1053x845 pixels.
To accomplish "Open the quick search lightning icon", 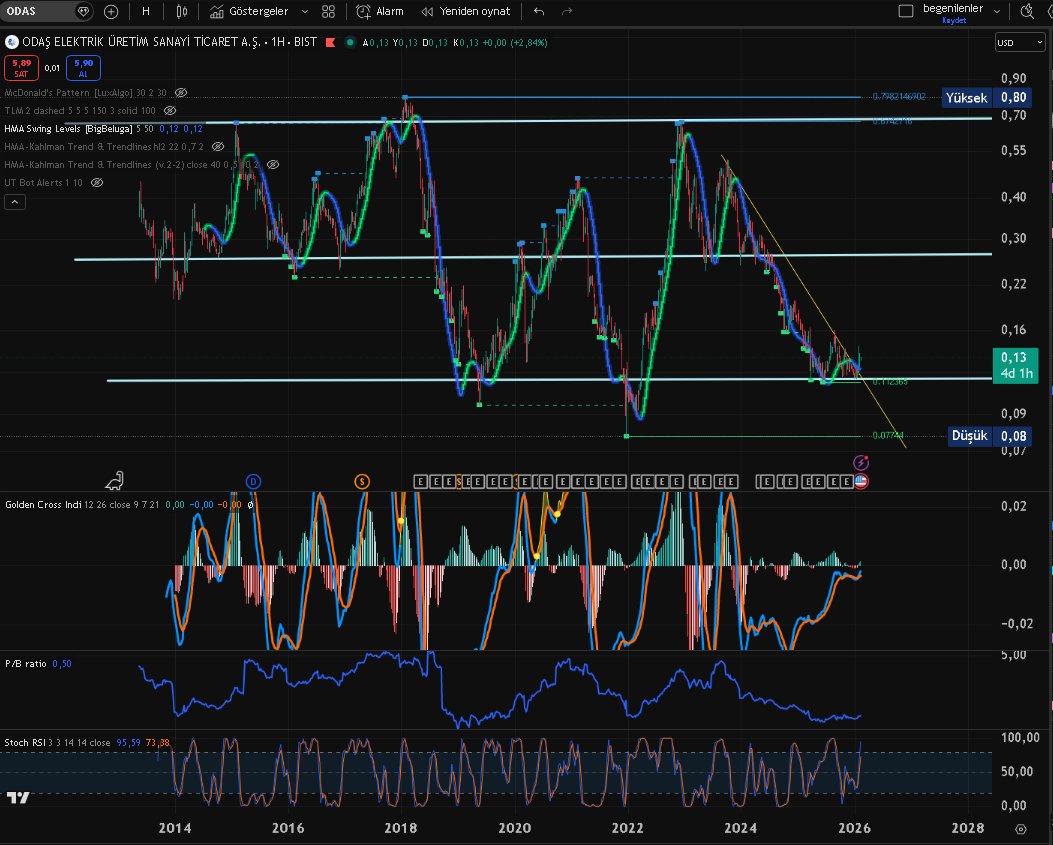I will point(1027,11).
